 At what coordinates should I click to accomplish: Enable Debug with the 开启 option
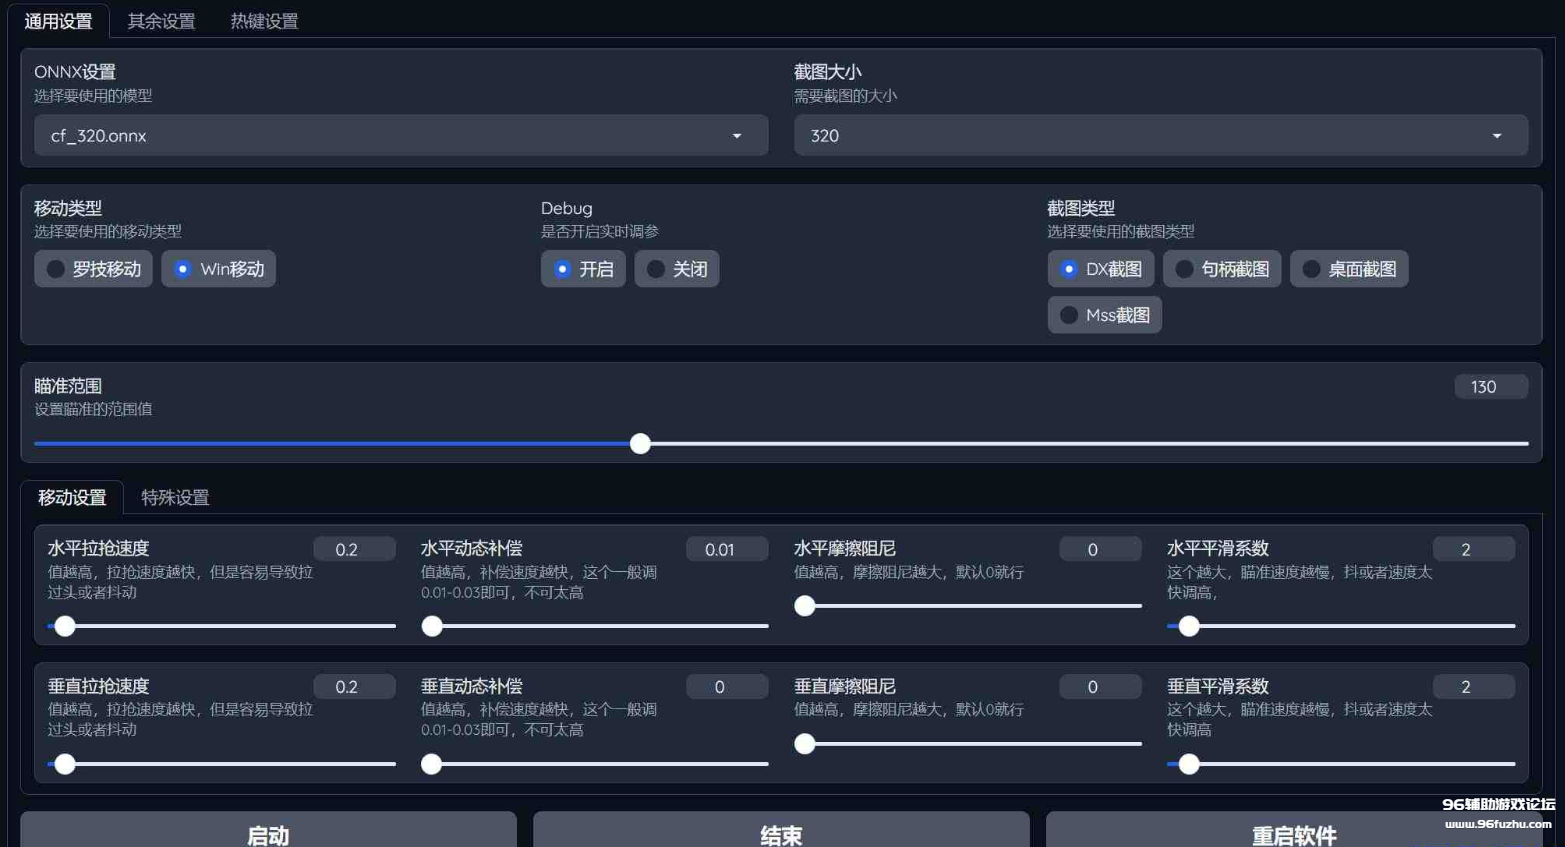(583, 269)
